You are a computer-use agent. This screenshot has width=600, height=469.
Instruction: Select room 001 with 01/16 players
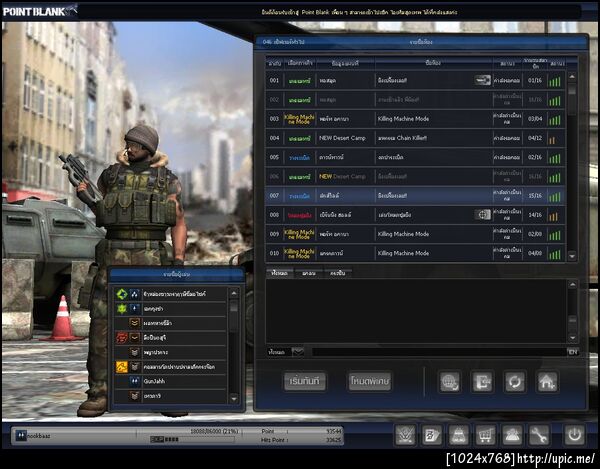coord(416,80)
